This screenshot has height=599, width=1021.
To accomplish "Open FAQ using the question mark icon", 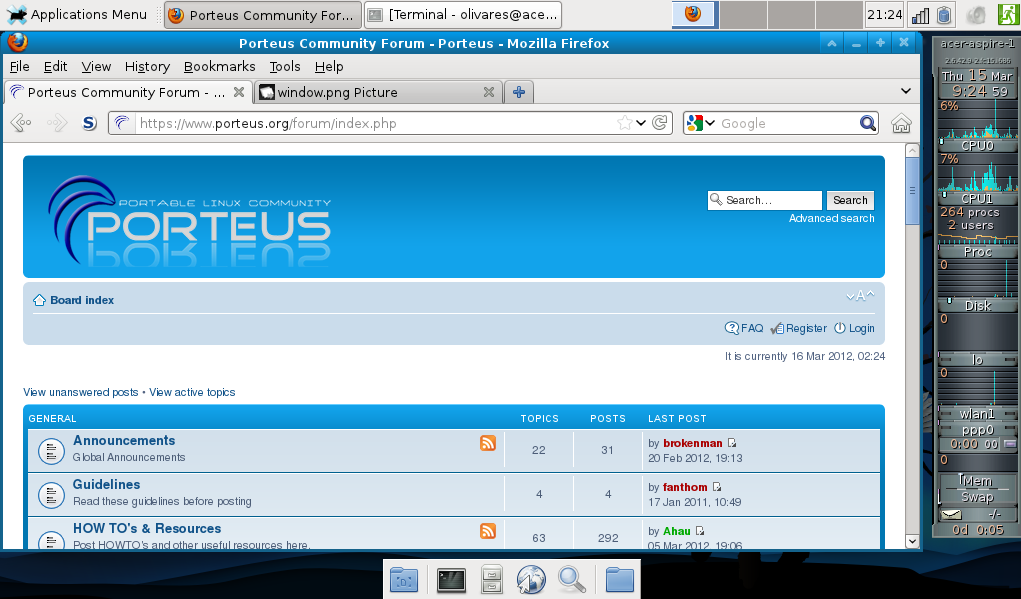I will pos(731,328).
